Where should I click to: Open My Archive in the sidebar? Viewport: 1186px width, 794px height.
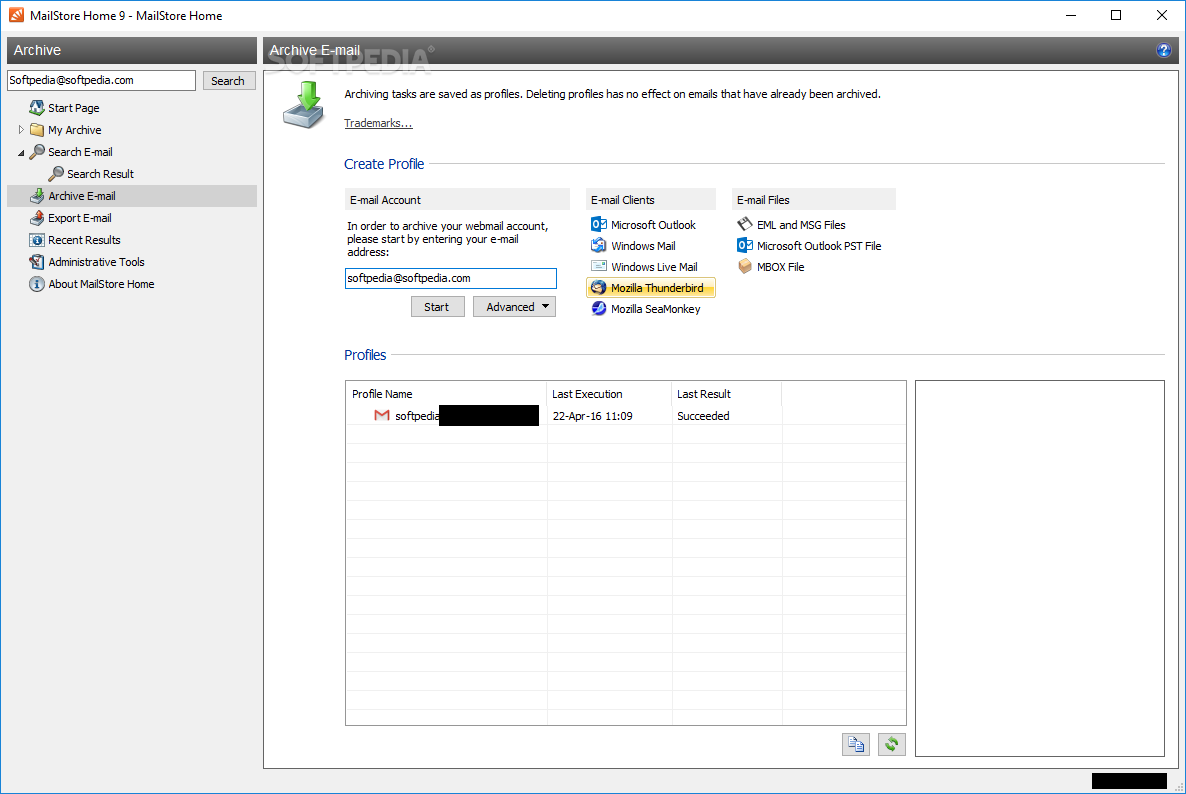pyautogui.click(x=74, y=130)
